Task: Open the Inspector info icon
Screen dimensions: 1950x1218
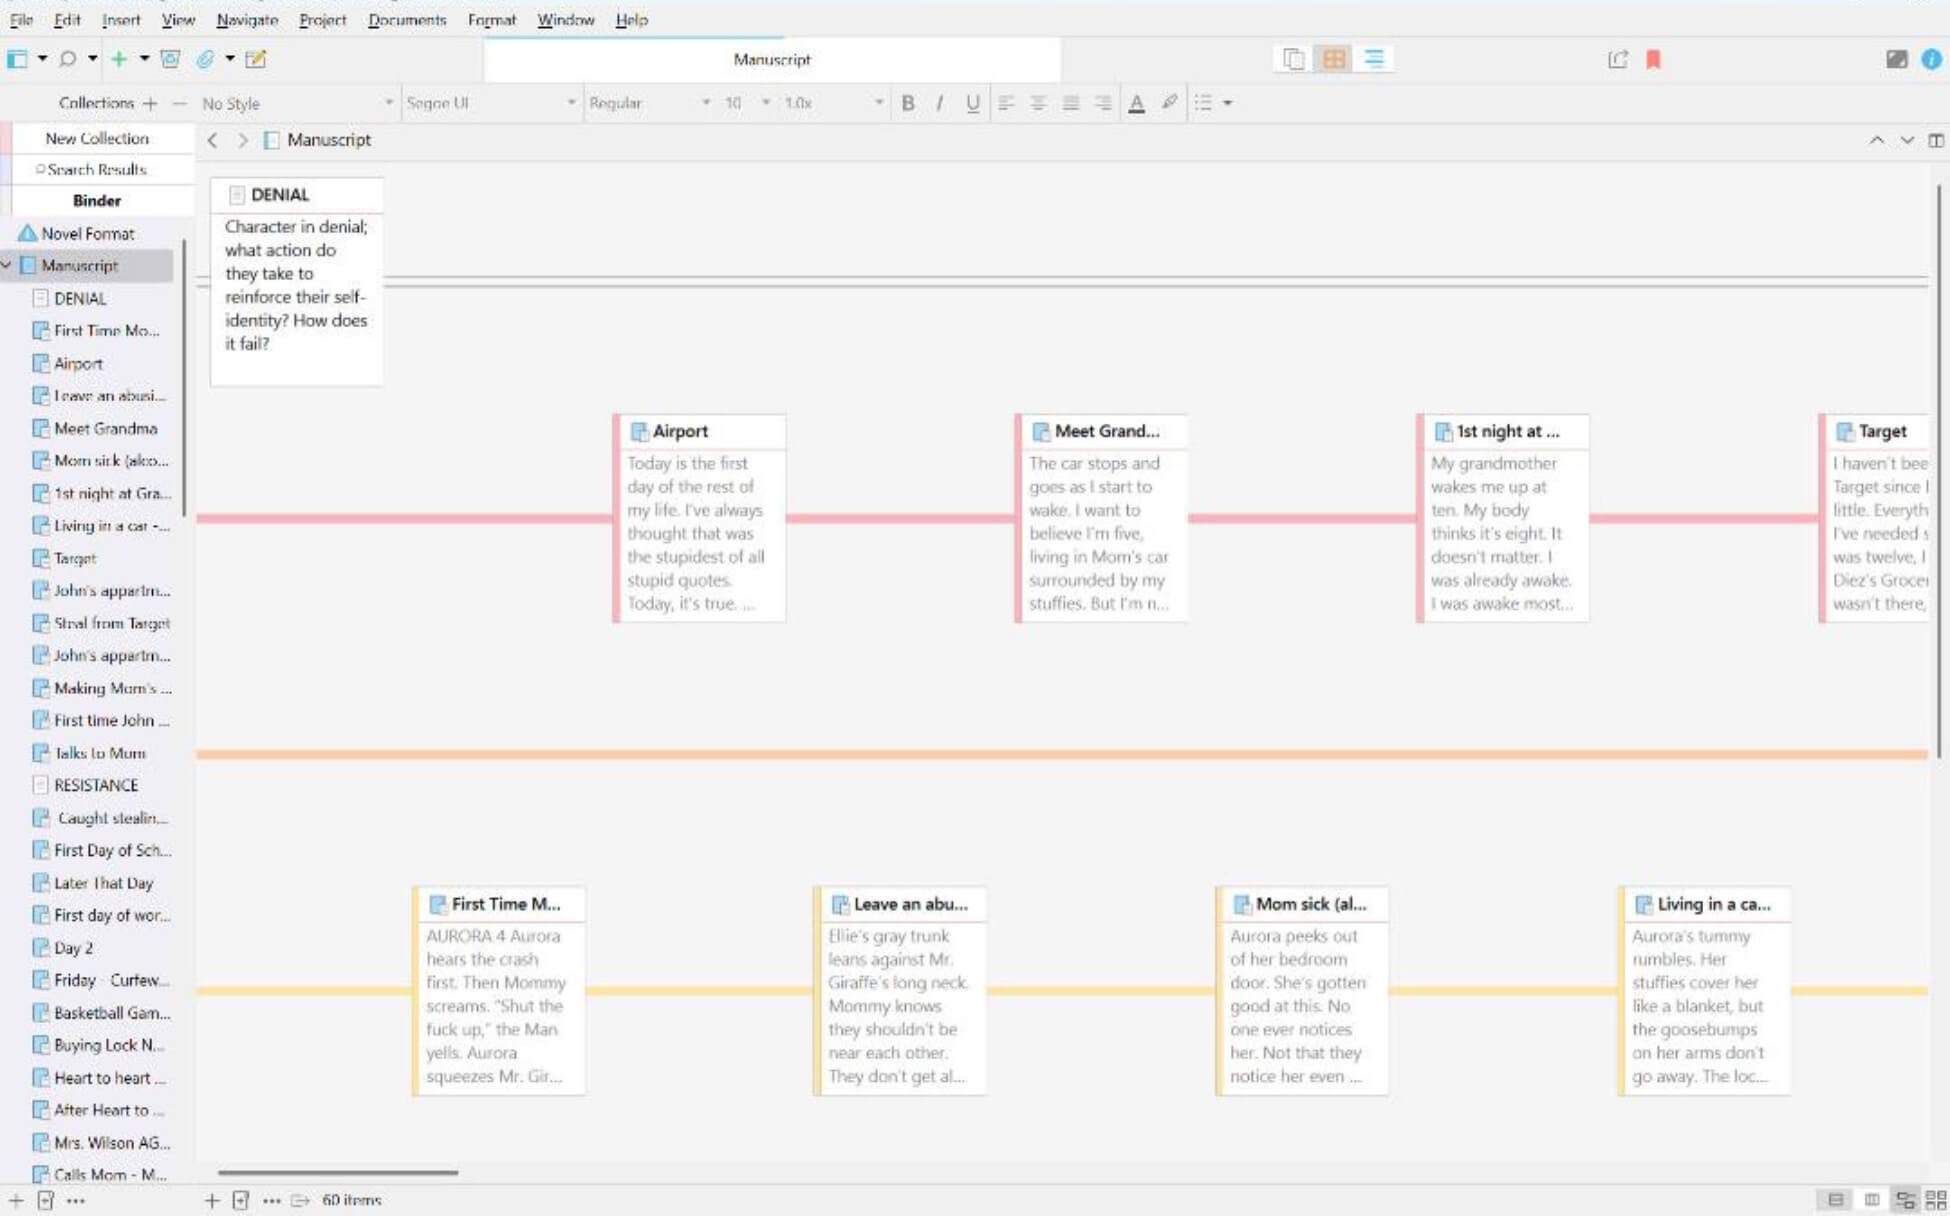Action: click(x=1931, y=60)
